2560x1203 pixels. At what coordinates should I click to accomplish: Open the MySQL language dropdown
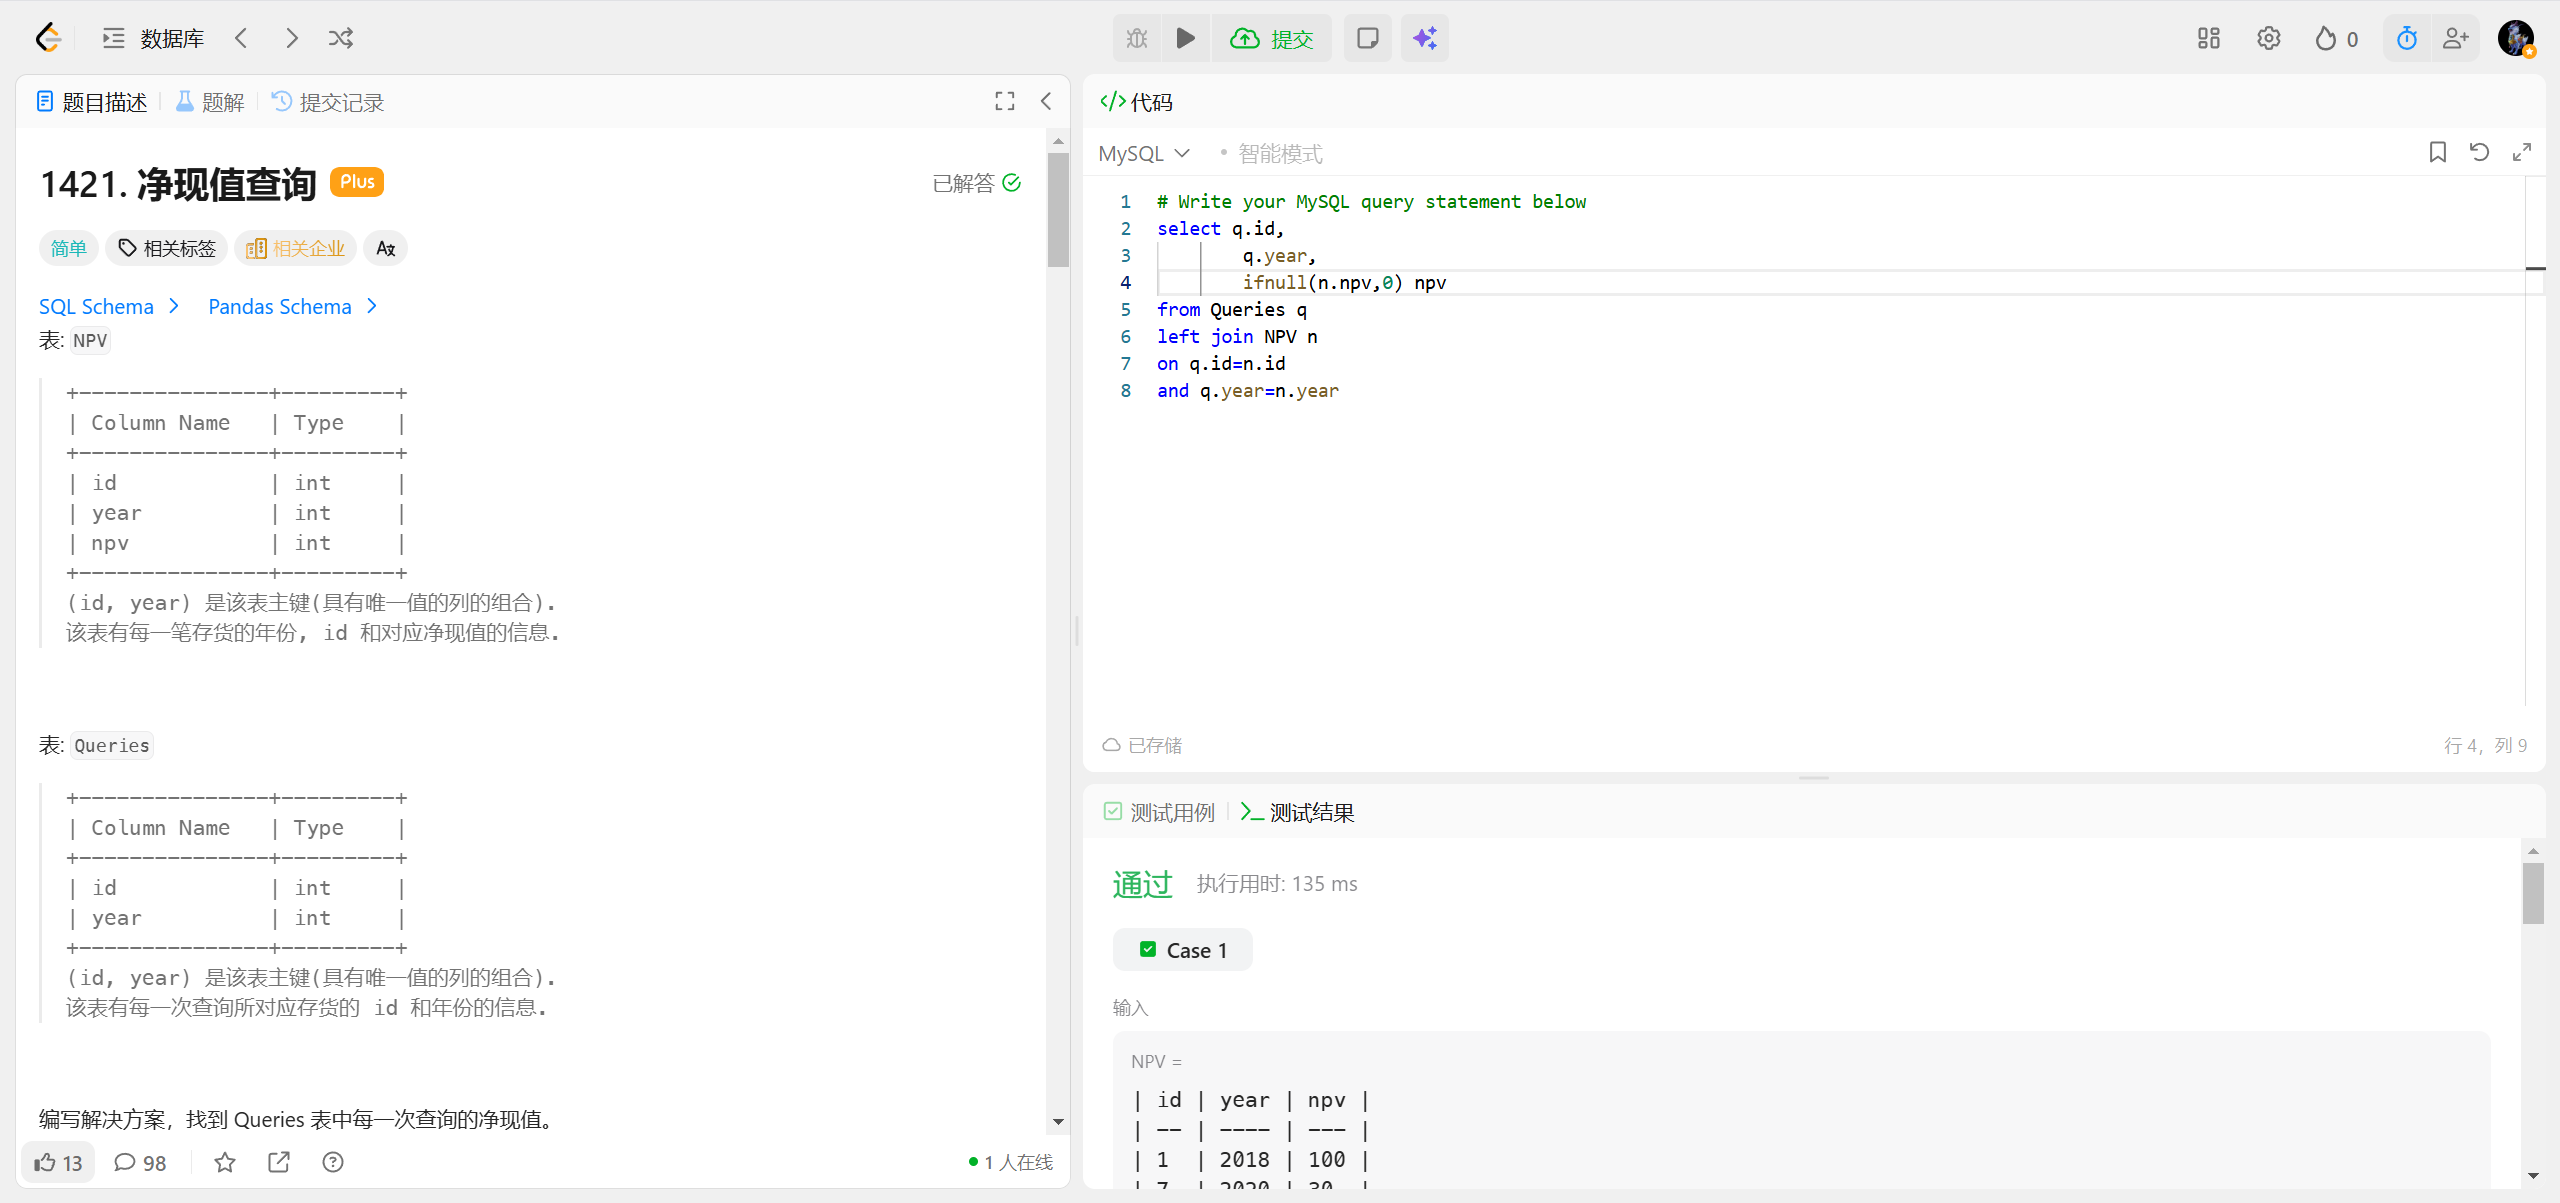(1144, 153)
